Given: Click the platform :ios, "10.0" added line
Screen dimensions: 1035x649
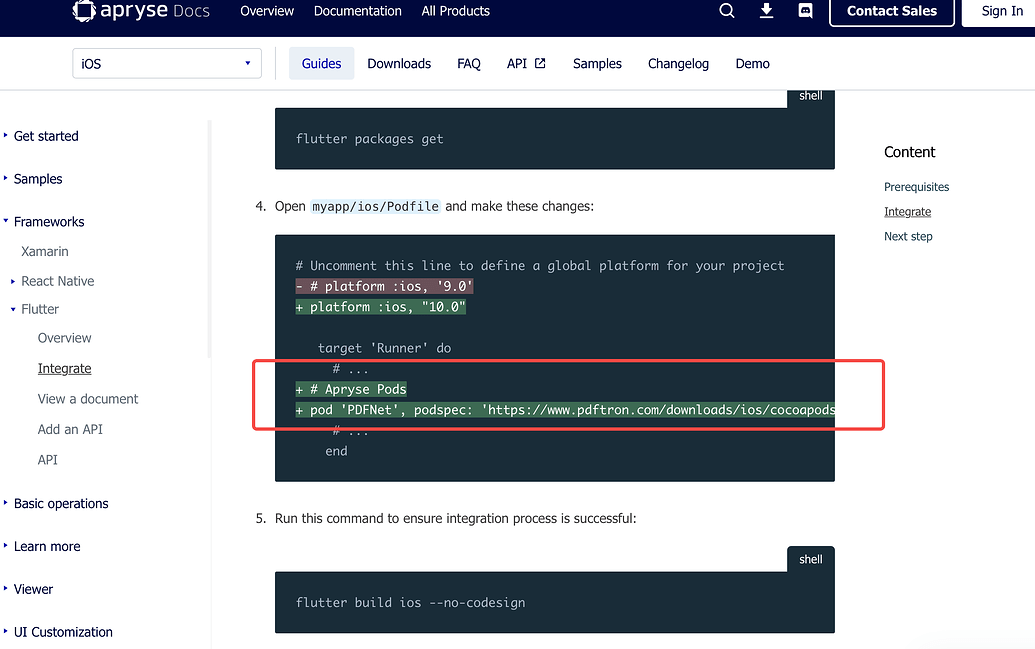Looking at the screenshot, I should click(x=380, y=307).
